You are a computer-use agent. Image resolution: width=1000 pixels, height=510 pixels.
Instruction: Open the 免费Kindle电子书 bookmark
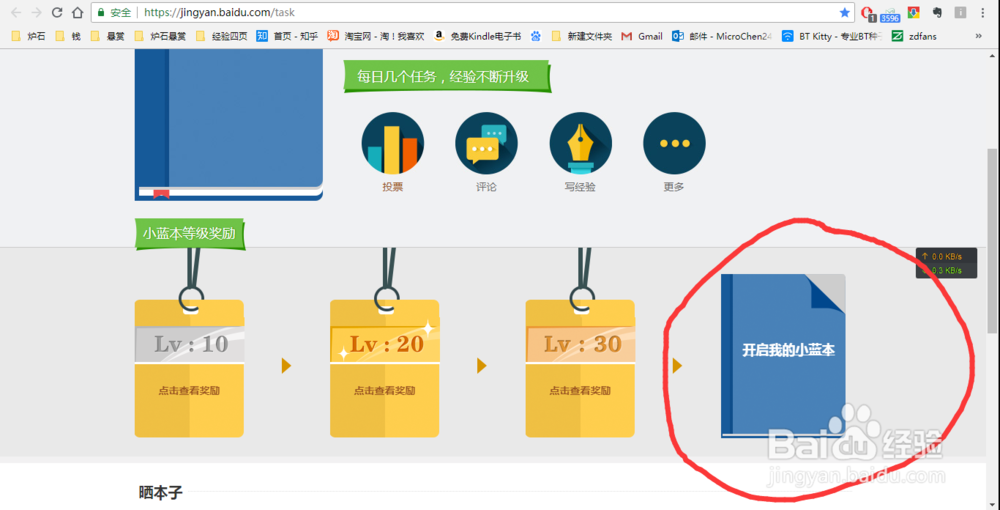coord(477,36)
